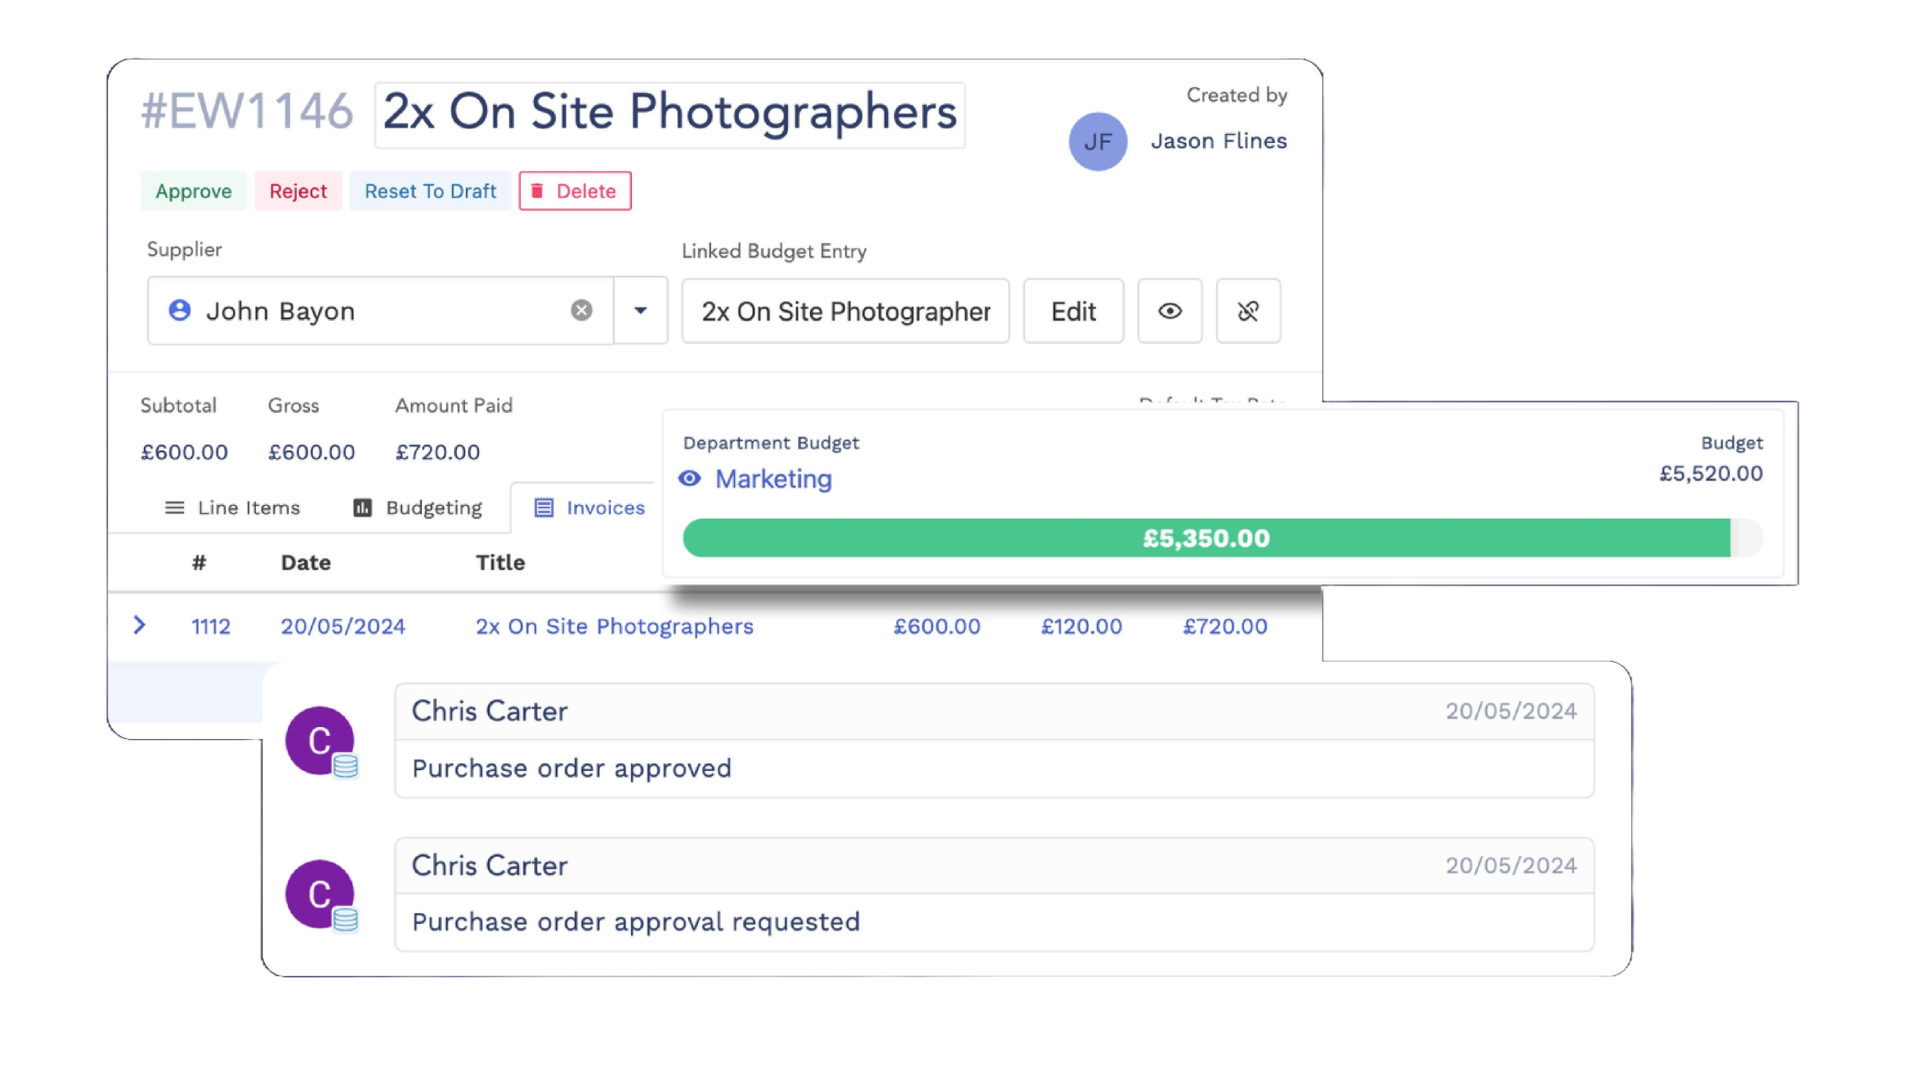The image size is (1920, 1079).
Task: Click the coin badge on Chris Carter's avatar
Action: coord(345,766)
